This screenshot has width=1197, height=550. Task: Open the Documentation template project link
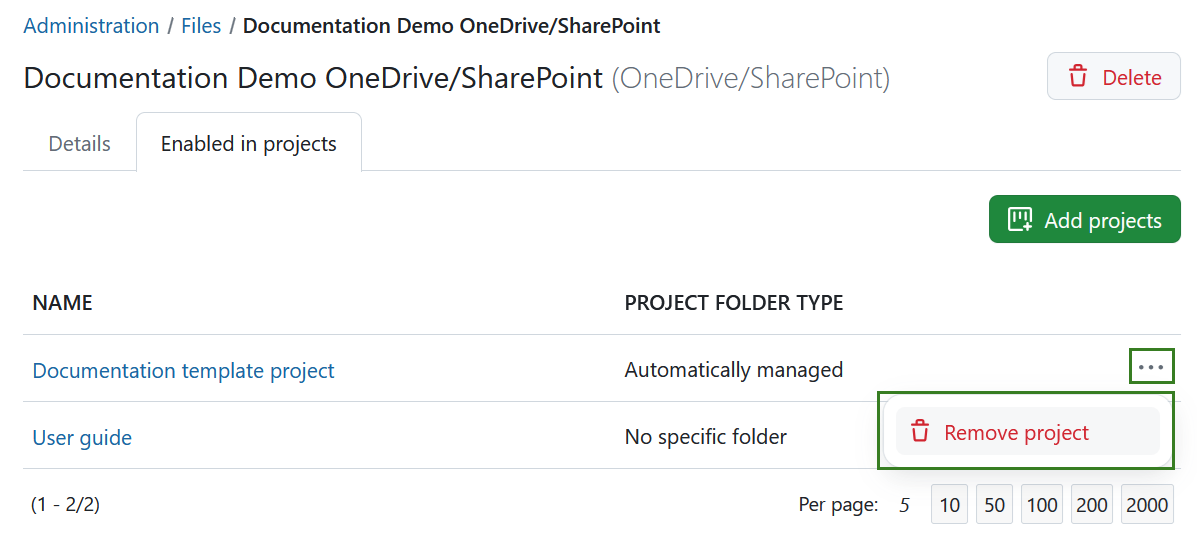pyautogui.click(x=183, y=371)
